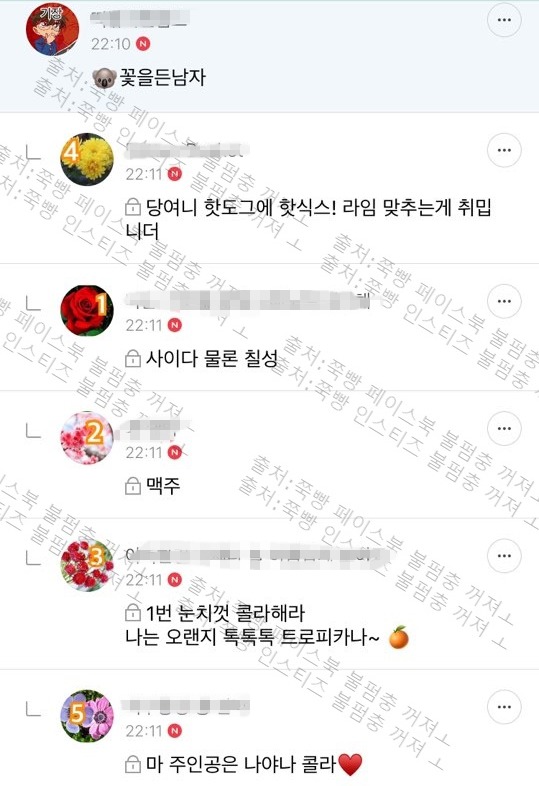Image resolution: width=539 pixels, height=786 pixels.
Task: Open more options on the 맥주 reply
Action: coord(504,429)
